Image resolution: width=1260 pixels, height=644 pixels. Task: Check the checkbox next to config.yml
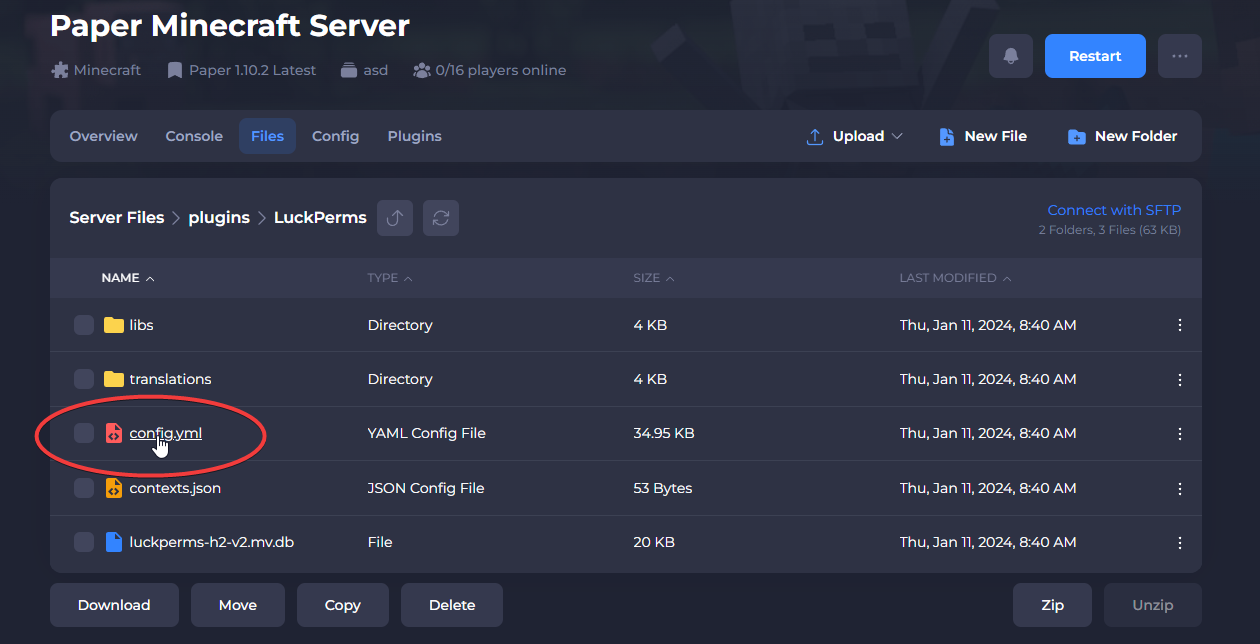point(84,433)
